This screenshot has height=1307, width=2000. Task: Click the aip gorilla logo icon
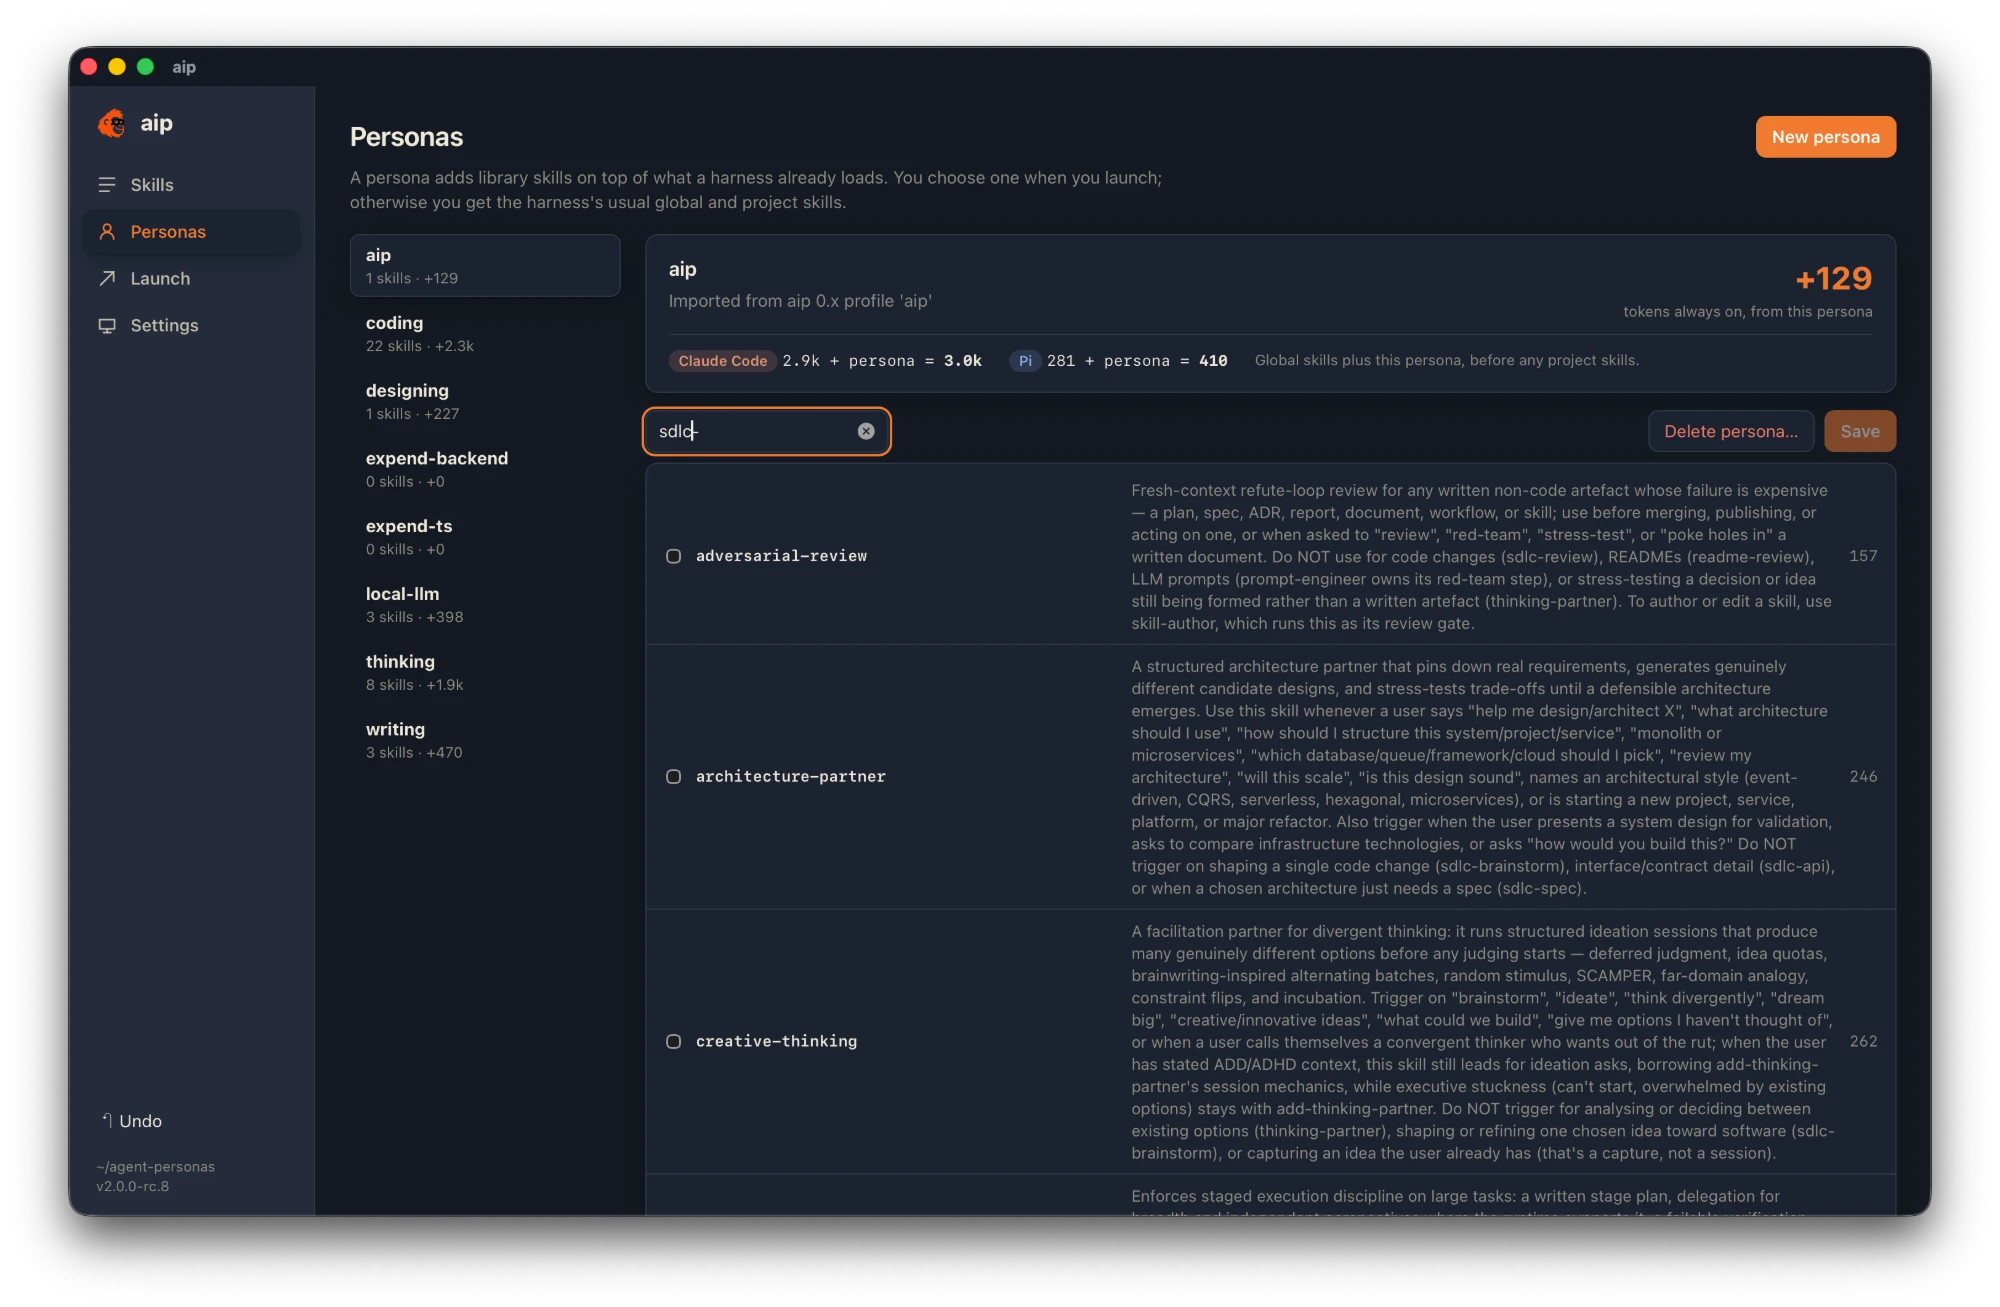112,123
